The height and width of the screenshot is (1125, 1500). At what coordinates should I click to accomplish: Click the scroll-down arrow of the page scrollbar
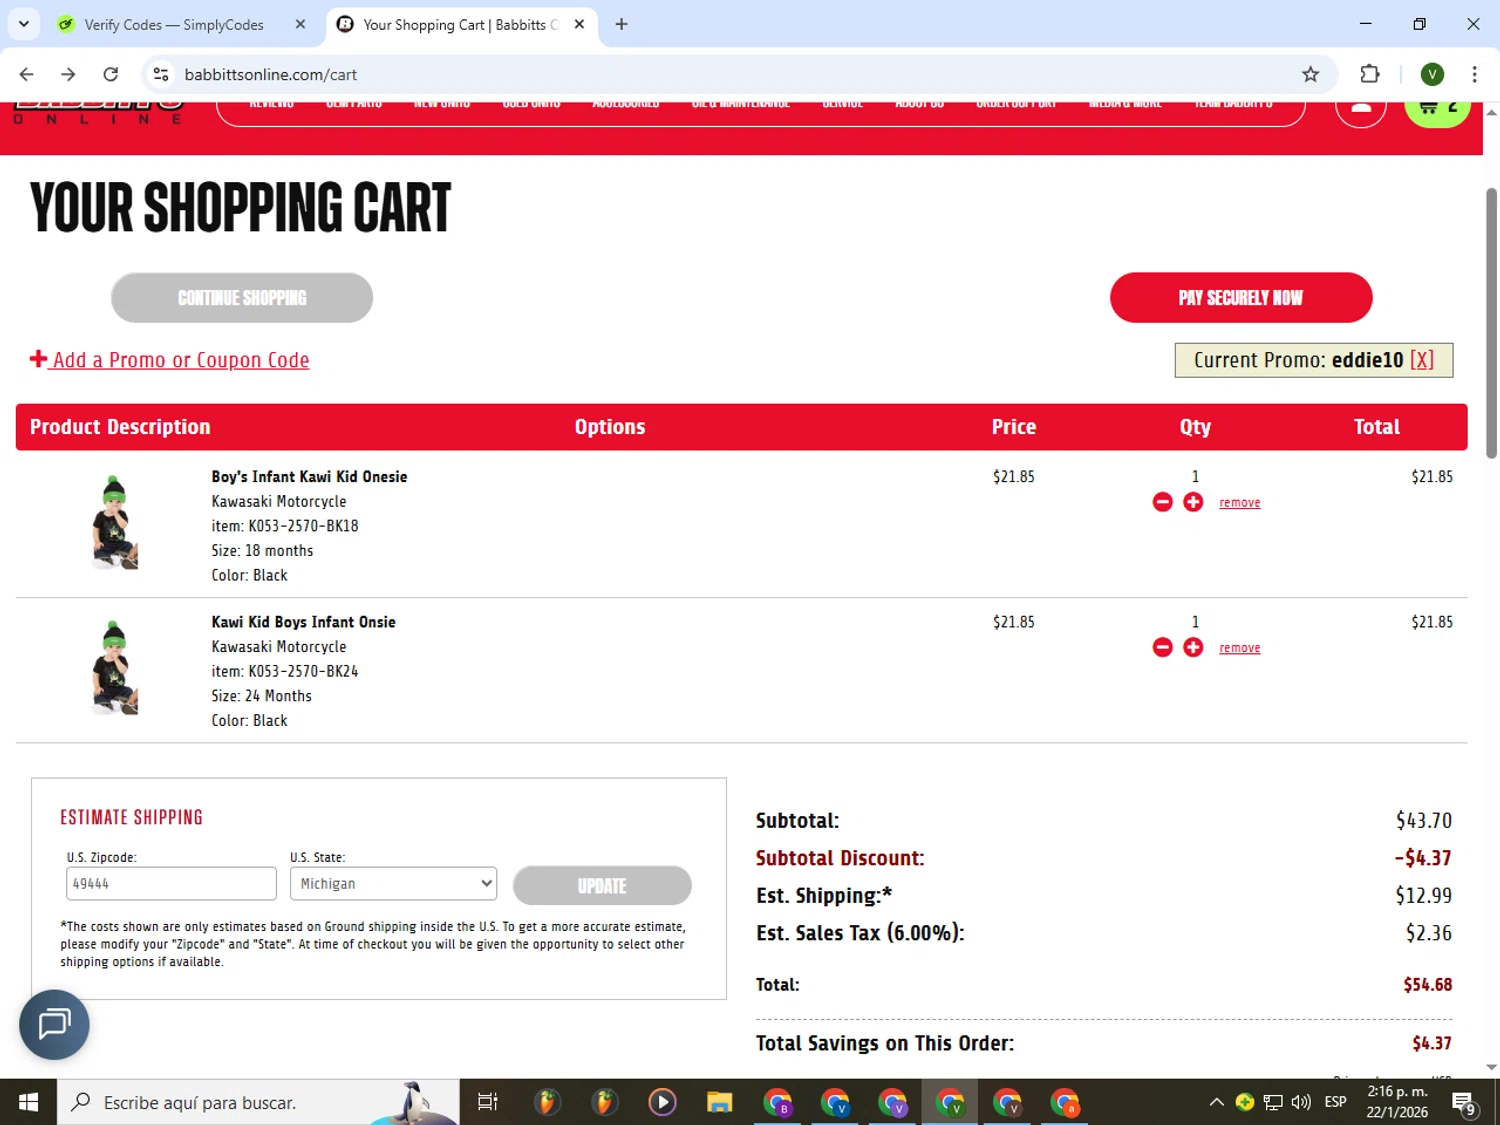pos(1491,1068)
